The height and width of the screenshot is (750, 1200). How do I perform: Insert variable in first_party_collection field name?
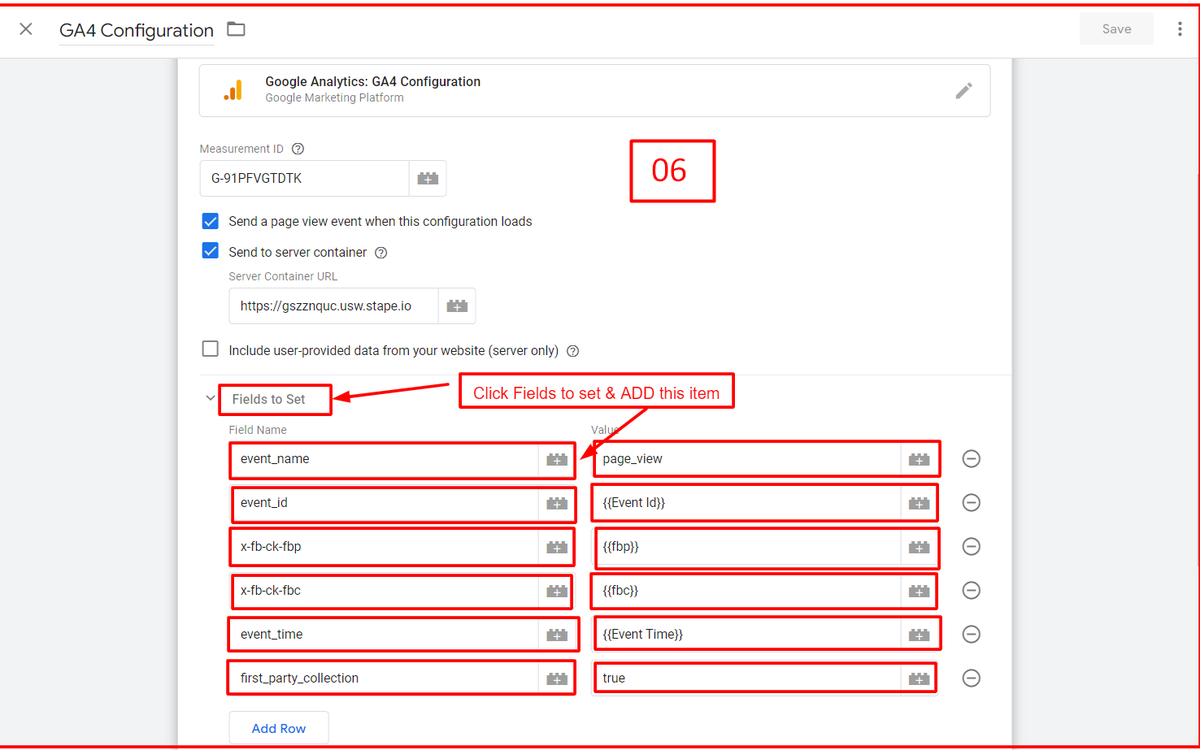point(557,680)
